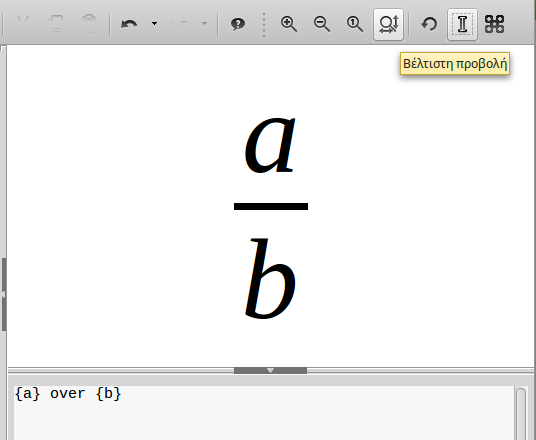Undo the last action with the Undo arrow
This screenshot has width=536, height=440.
pyautogui.click(x=129, y=24)
